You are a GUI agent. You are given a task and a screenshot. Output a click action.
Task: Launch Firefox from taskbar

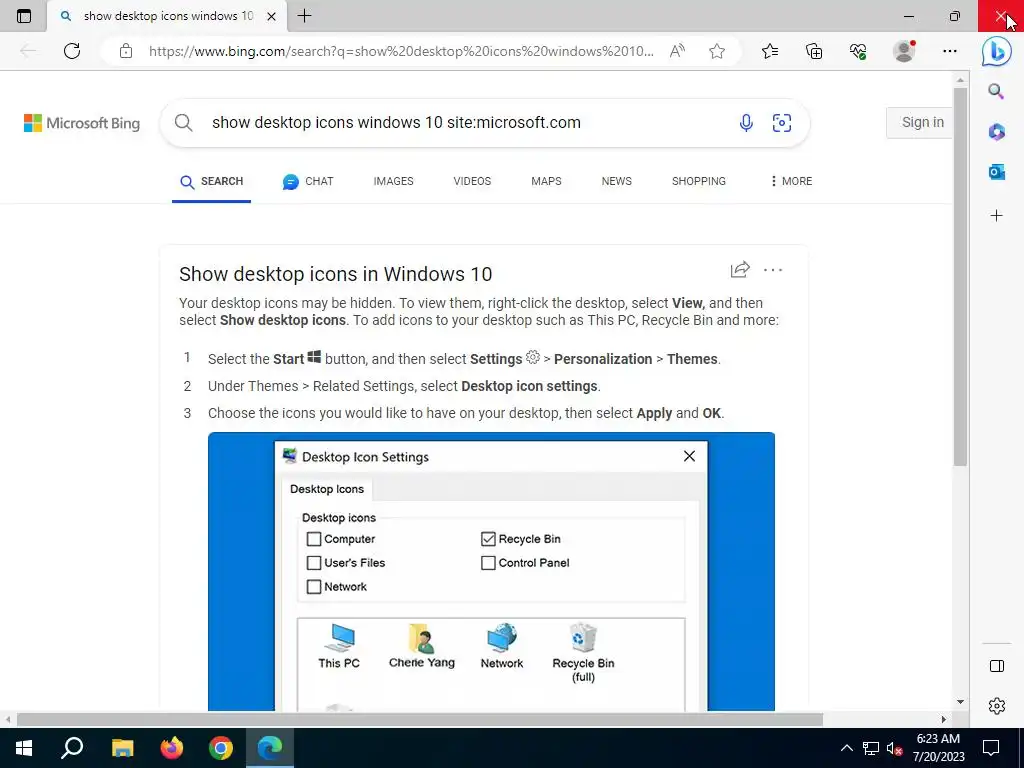pyautogui.click(x=172, y=748)
